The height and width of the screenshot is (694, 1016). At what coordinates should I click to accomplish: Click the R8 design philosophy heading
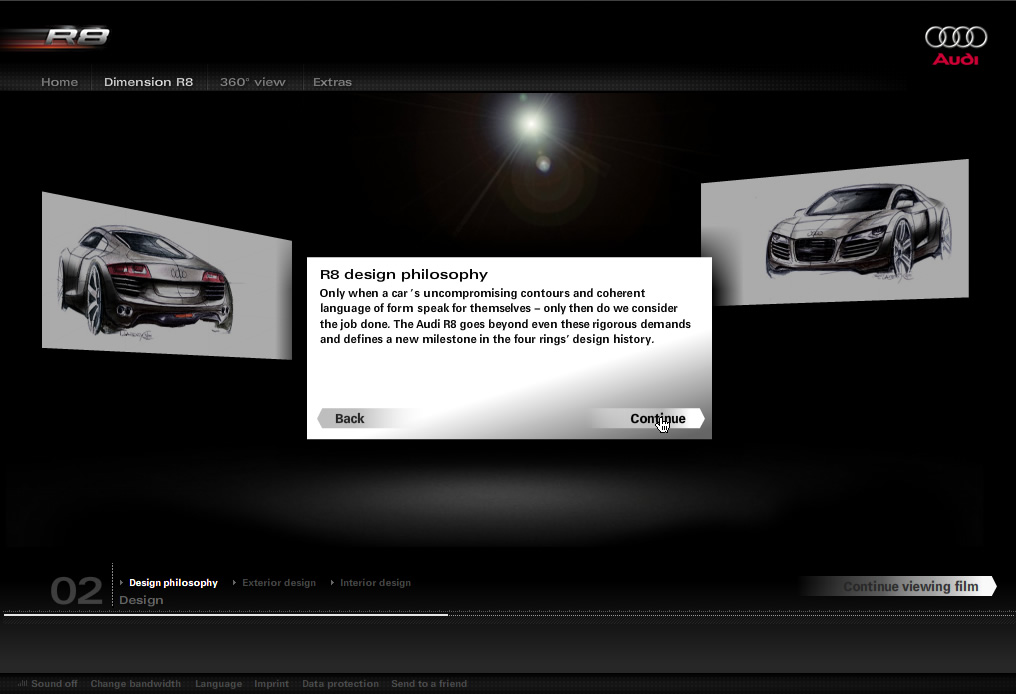[404, 274]
